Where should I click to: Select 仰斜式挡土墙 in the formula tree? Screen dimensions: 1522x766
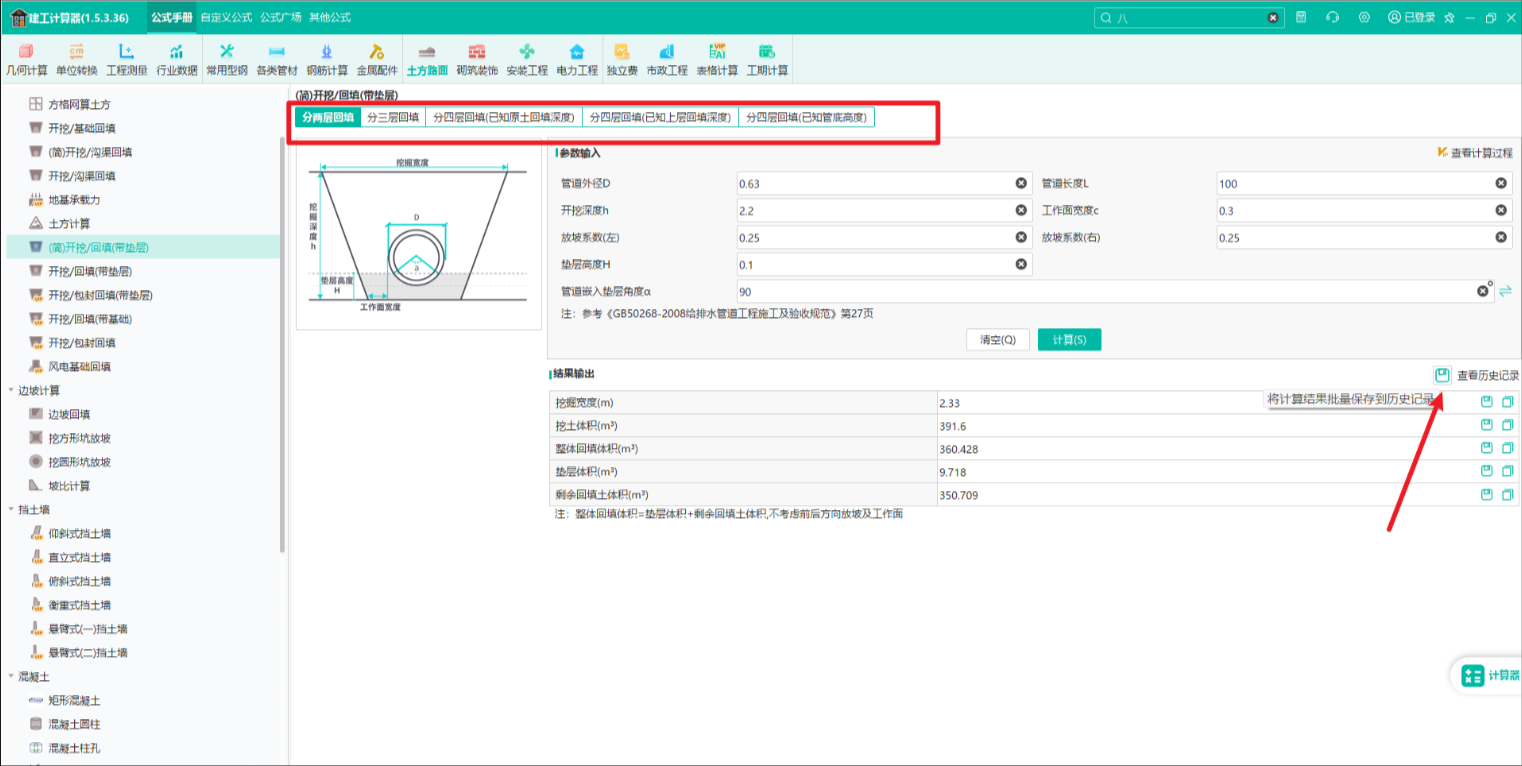(79, 533)
